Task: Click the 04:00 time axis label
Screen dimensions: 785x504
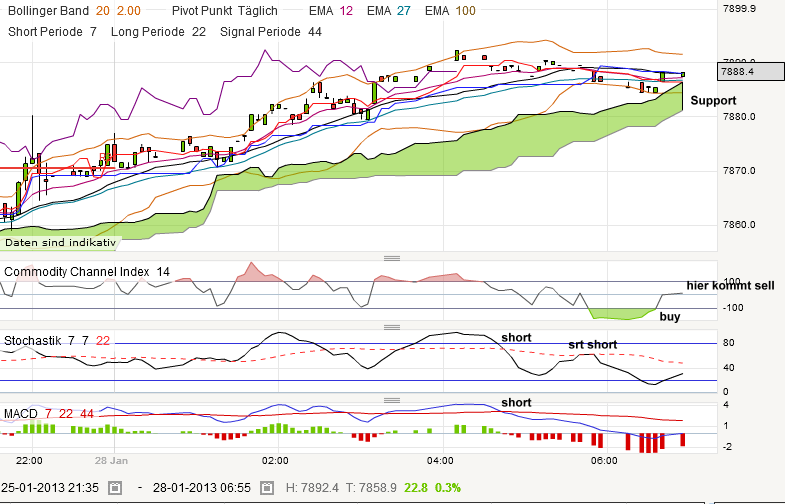Action: click(440, 460)
